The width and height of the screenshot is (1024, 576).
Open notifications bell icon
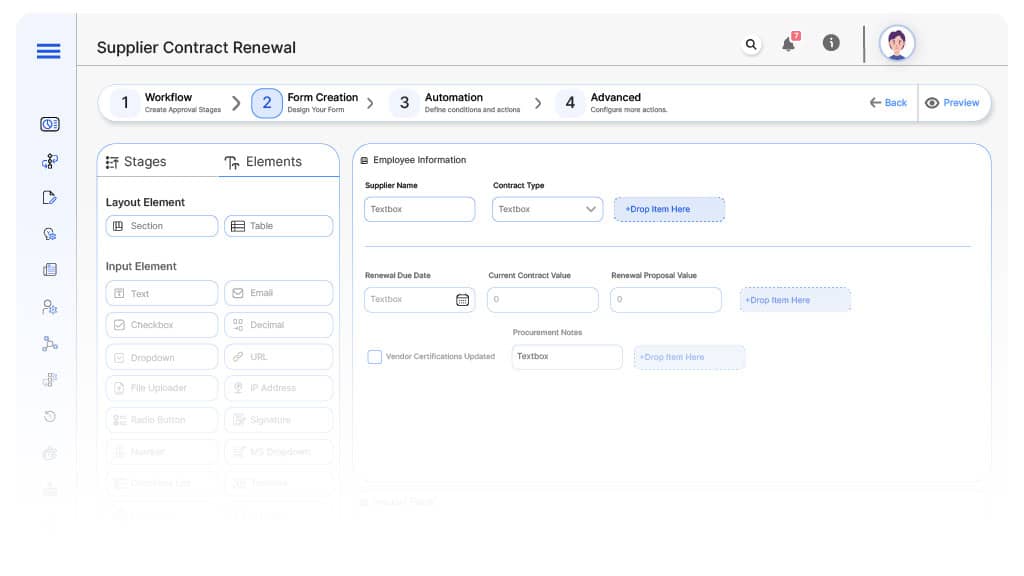point(790,43)
